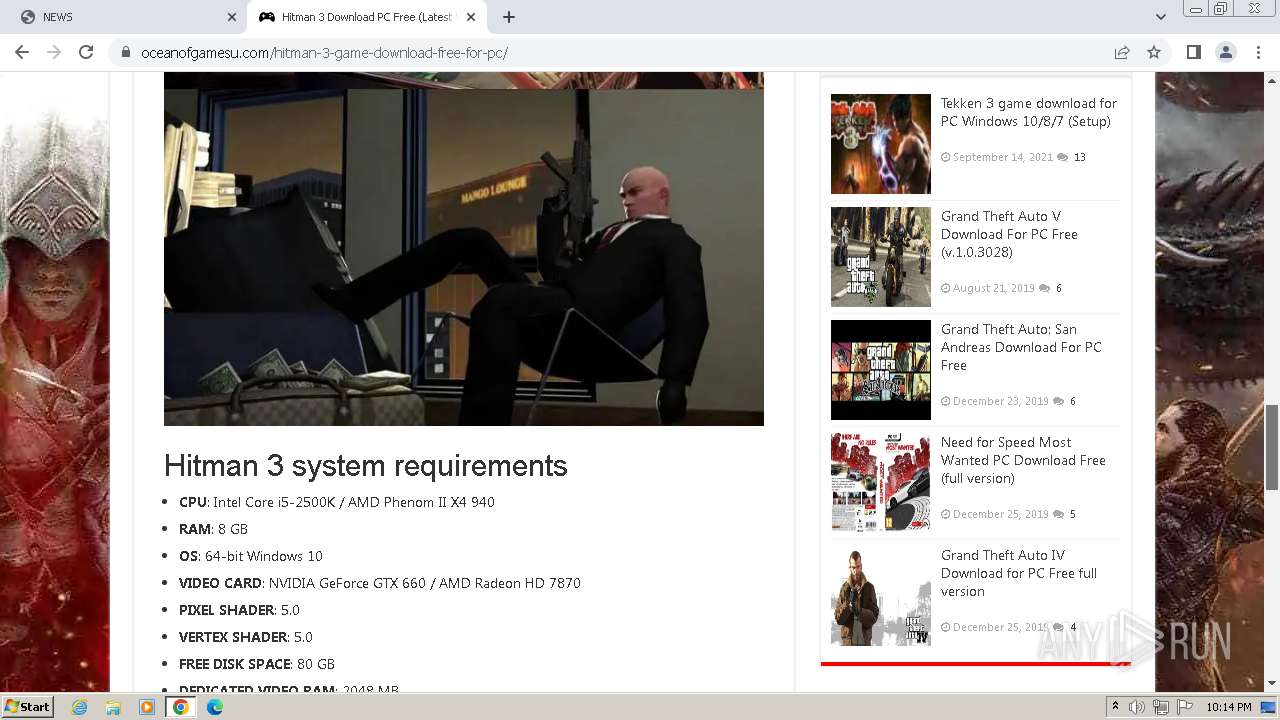Screen dimensions: 1280x720
Task: Select the Hitman 3 Download PC Free tab
Action: (x=367, y=17)
